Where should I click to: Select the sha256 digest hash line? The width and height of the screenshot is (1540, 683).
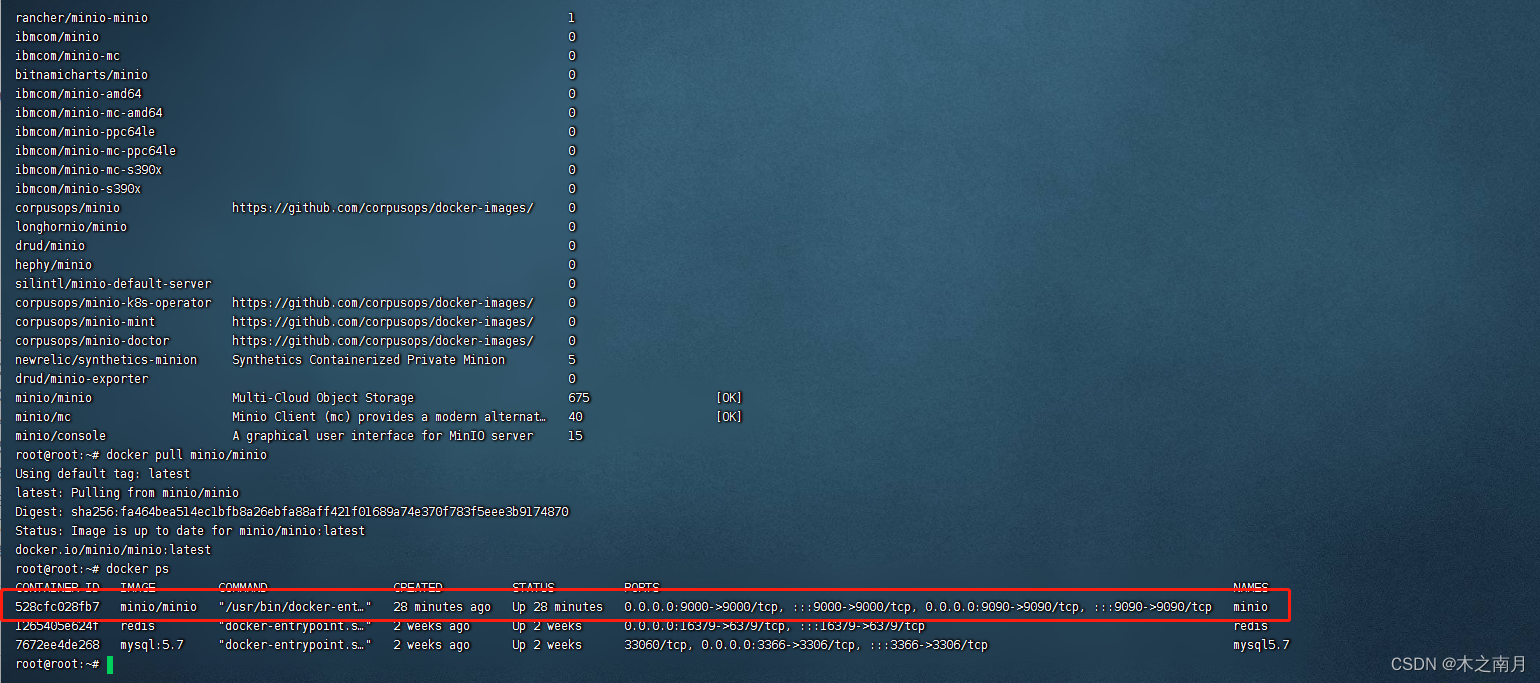pos(292,512)
